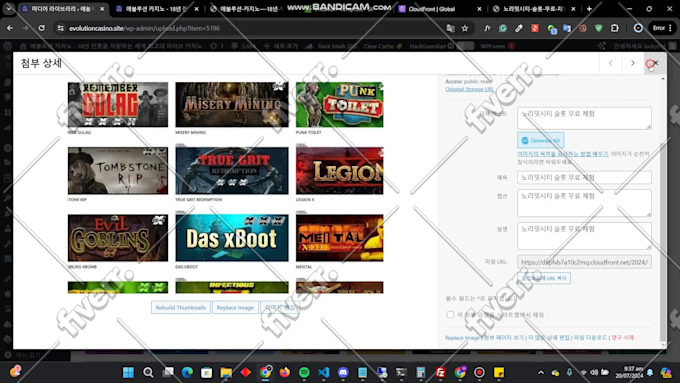This screenshot has height=383, width=680.
Task: Open Discord from taskbar
Action: click(x=343, y=372)
